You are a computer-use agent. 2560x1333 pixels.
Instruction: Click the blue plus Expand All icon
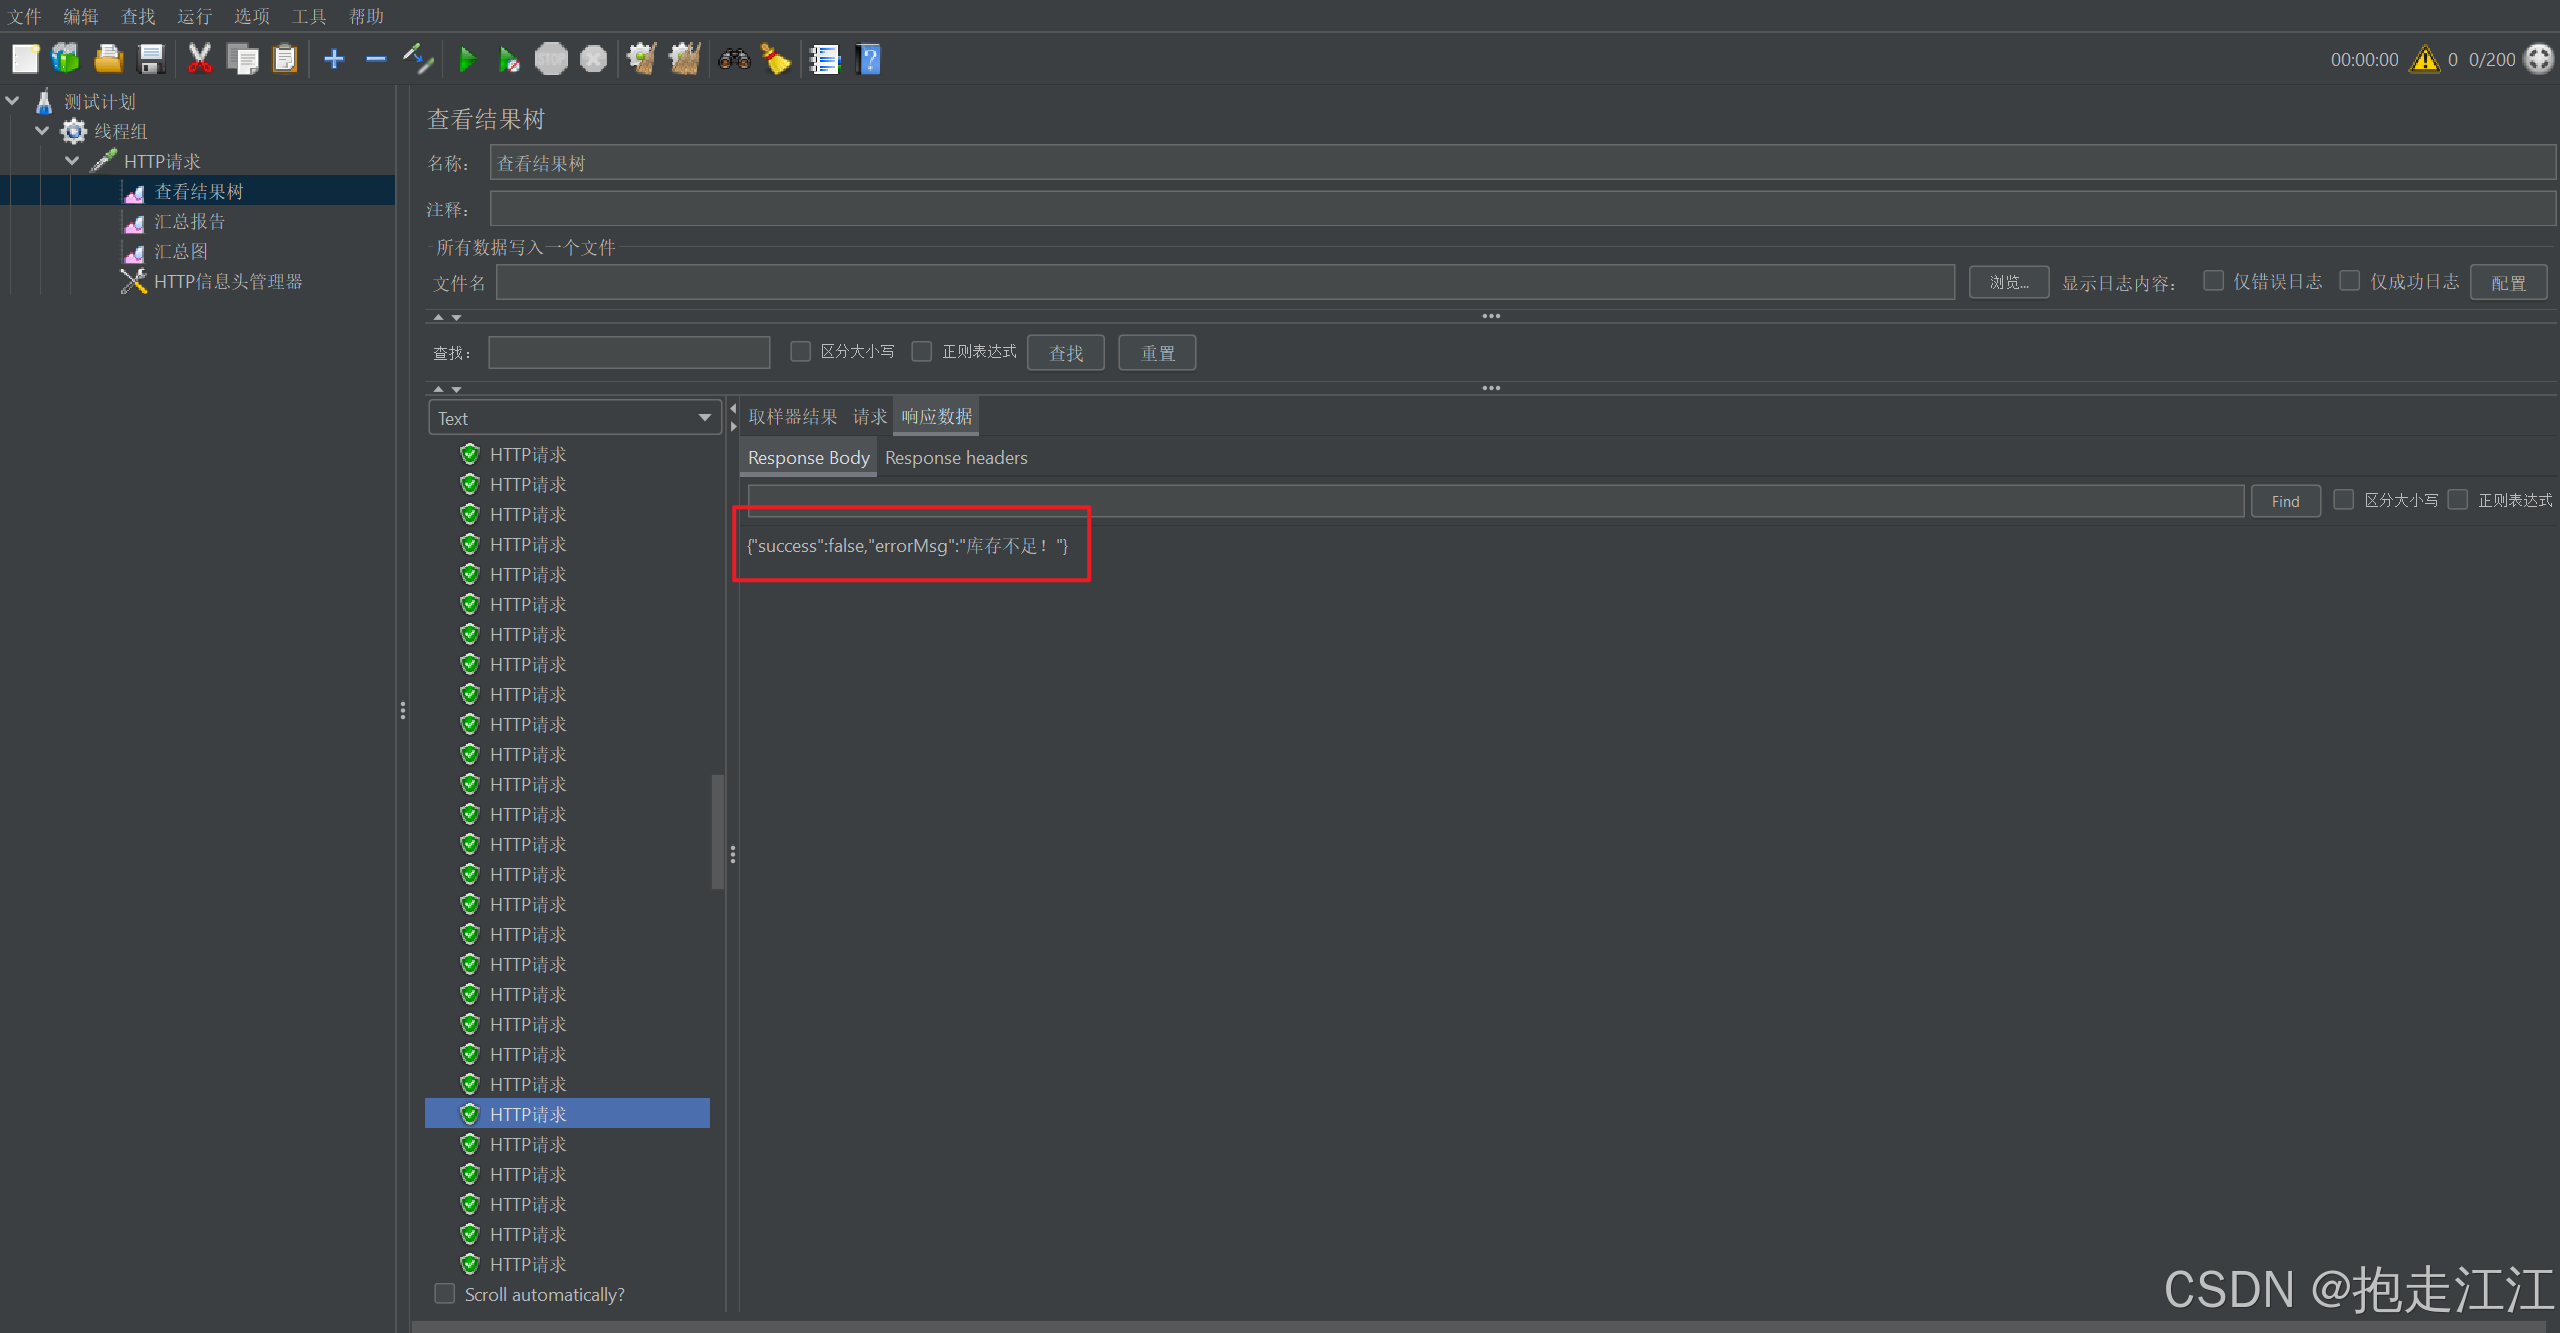tap(334, 59)
